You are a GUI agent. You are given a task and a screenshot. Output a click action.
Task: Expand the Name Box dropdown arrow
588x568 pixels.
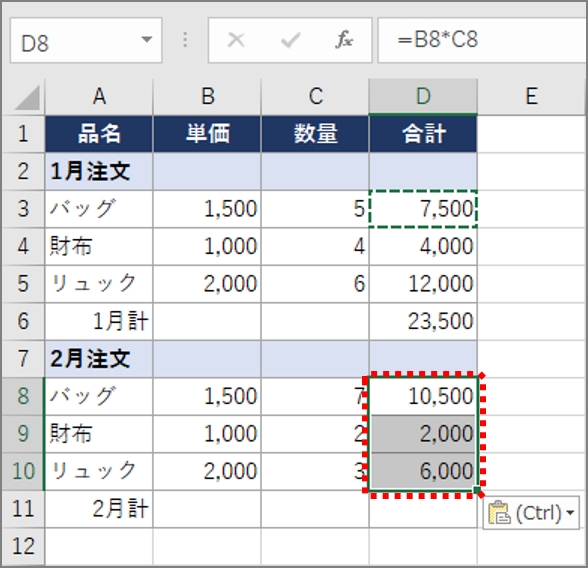147,39
